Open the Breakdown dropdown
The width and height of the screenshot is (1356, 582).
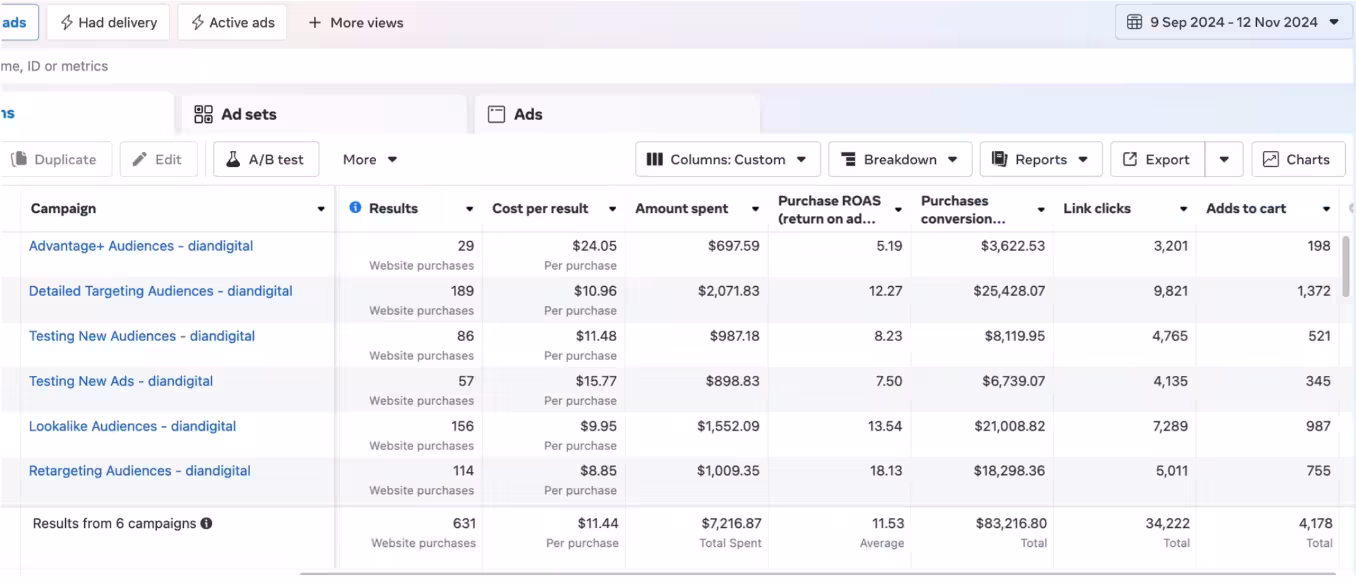click(900, 159)
